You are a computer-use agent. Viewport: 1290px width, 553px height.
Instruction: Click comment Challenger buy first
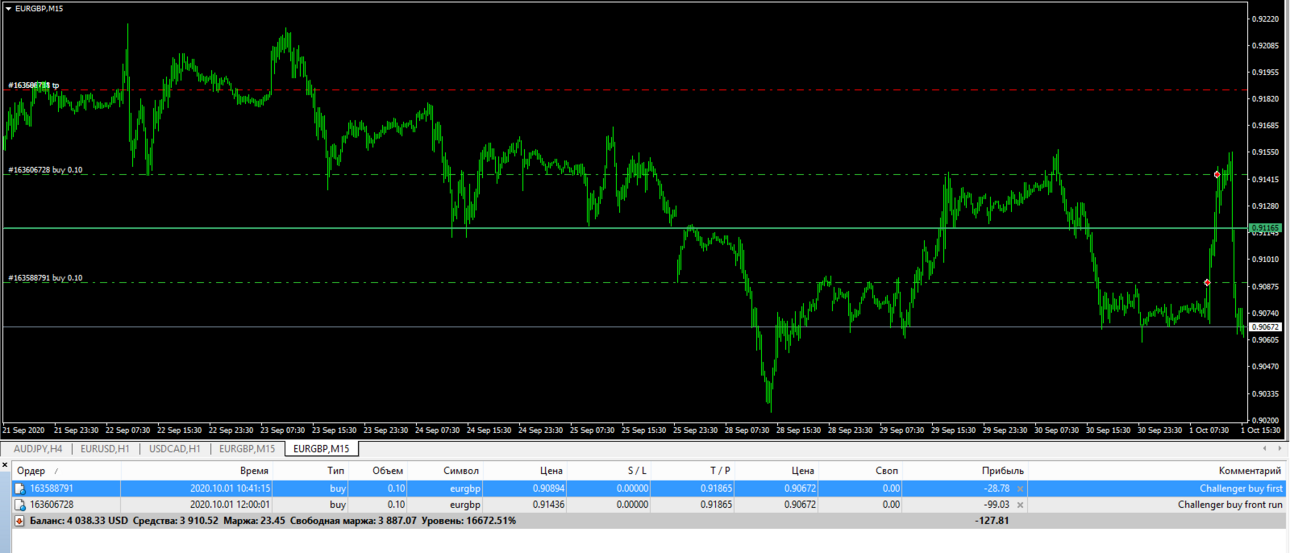(1241, 489)
